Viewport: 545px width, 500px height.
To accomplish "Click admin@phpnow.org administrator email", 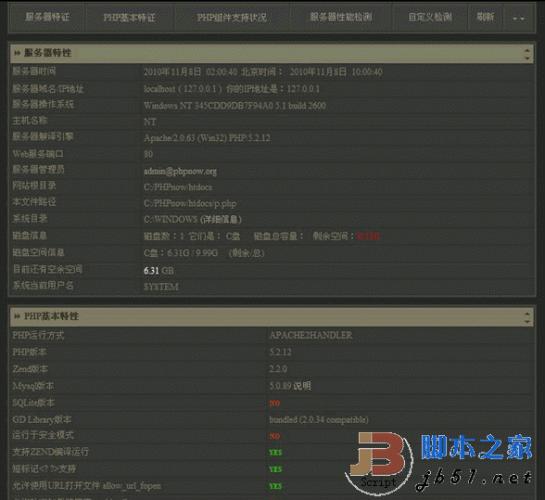I will click(180, 171).
